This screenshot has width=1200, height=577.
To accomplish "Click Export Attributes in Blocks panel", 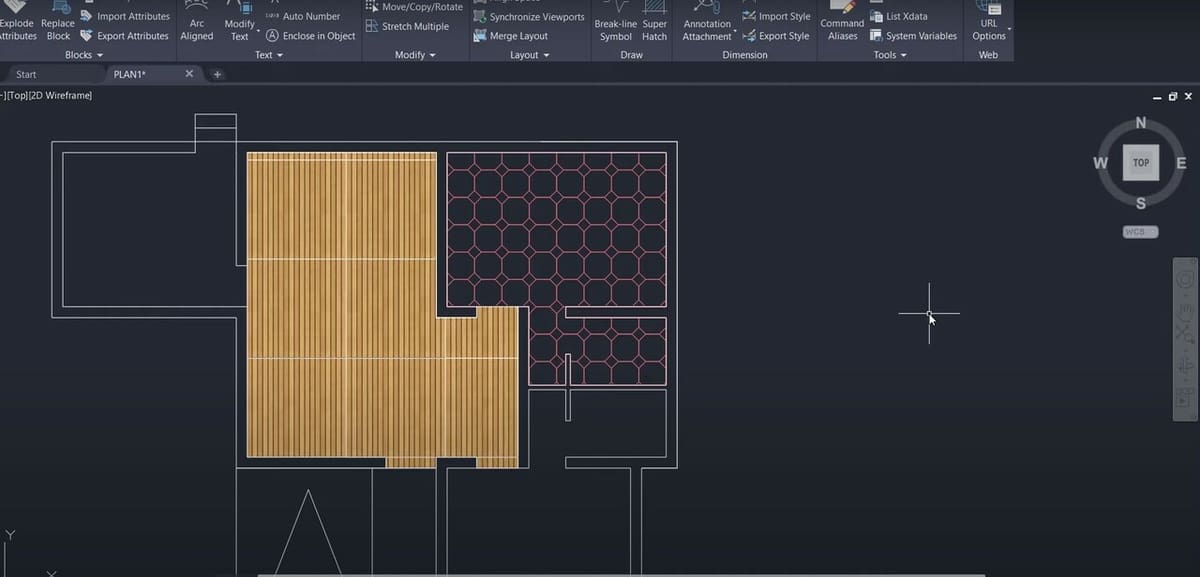I will (x=124, y=36).
